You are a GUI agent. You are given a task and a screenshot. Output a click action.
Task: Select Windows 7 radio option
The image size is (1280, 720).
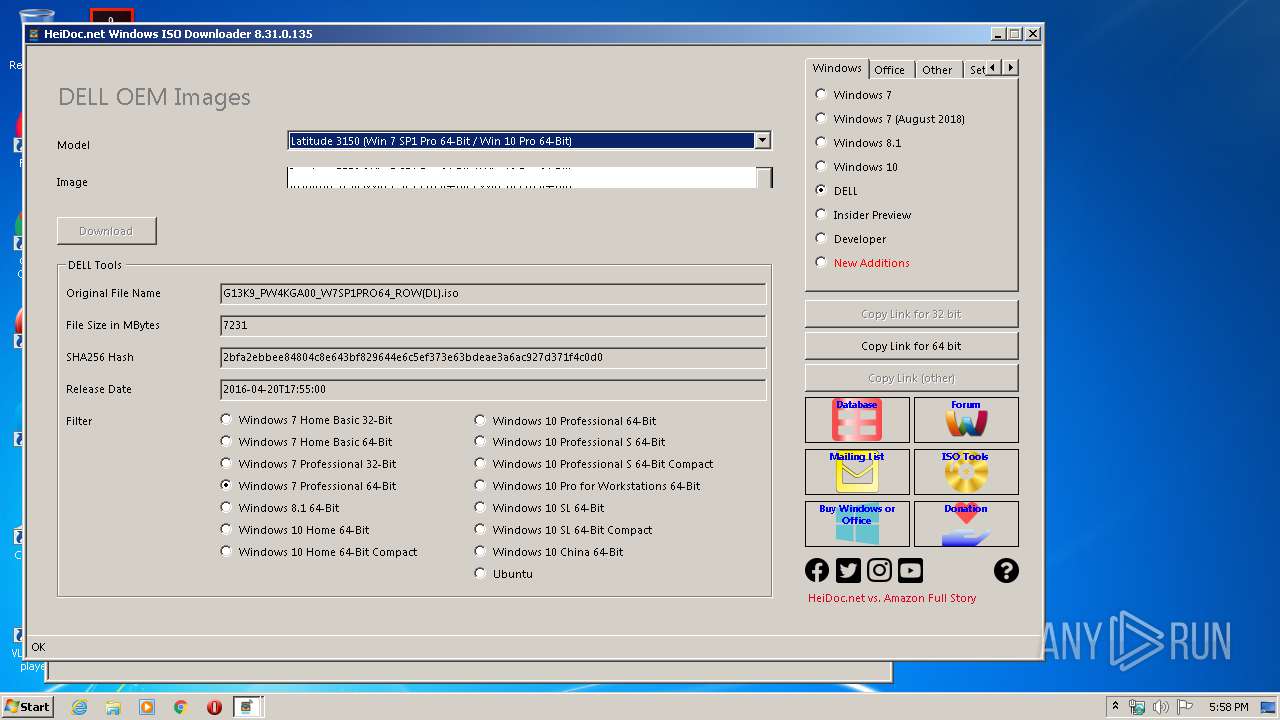821,94
